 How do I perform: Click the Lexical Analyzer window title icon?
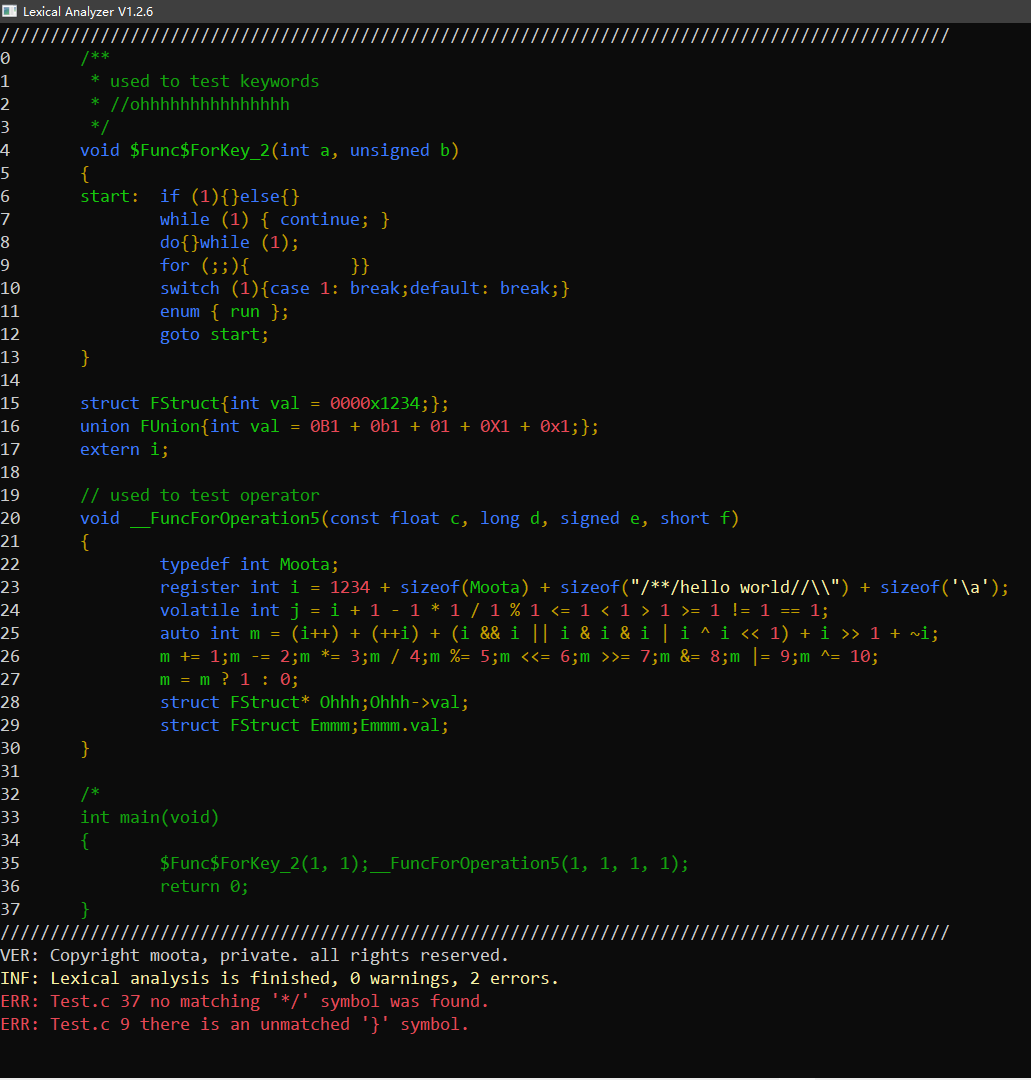[x=9, y=11]
